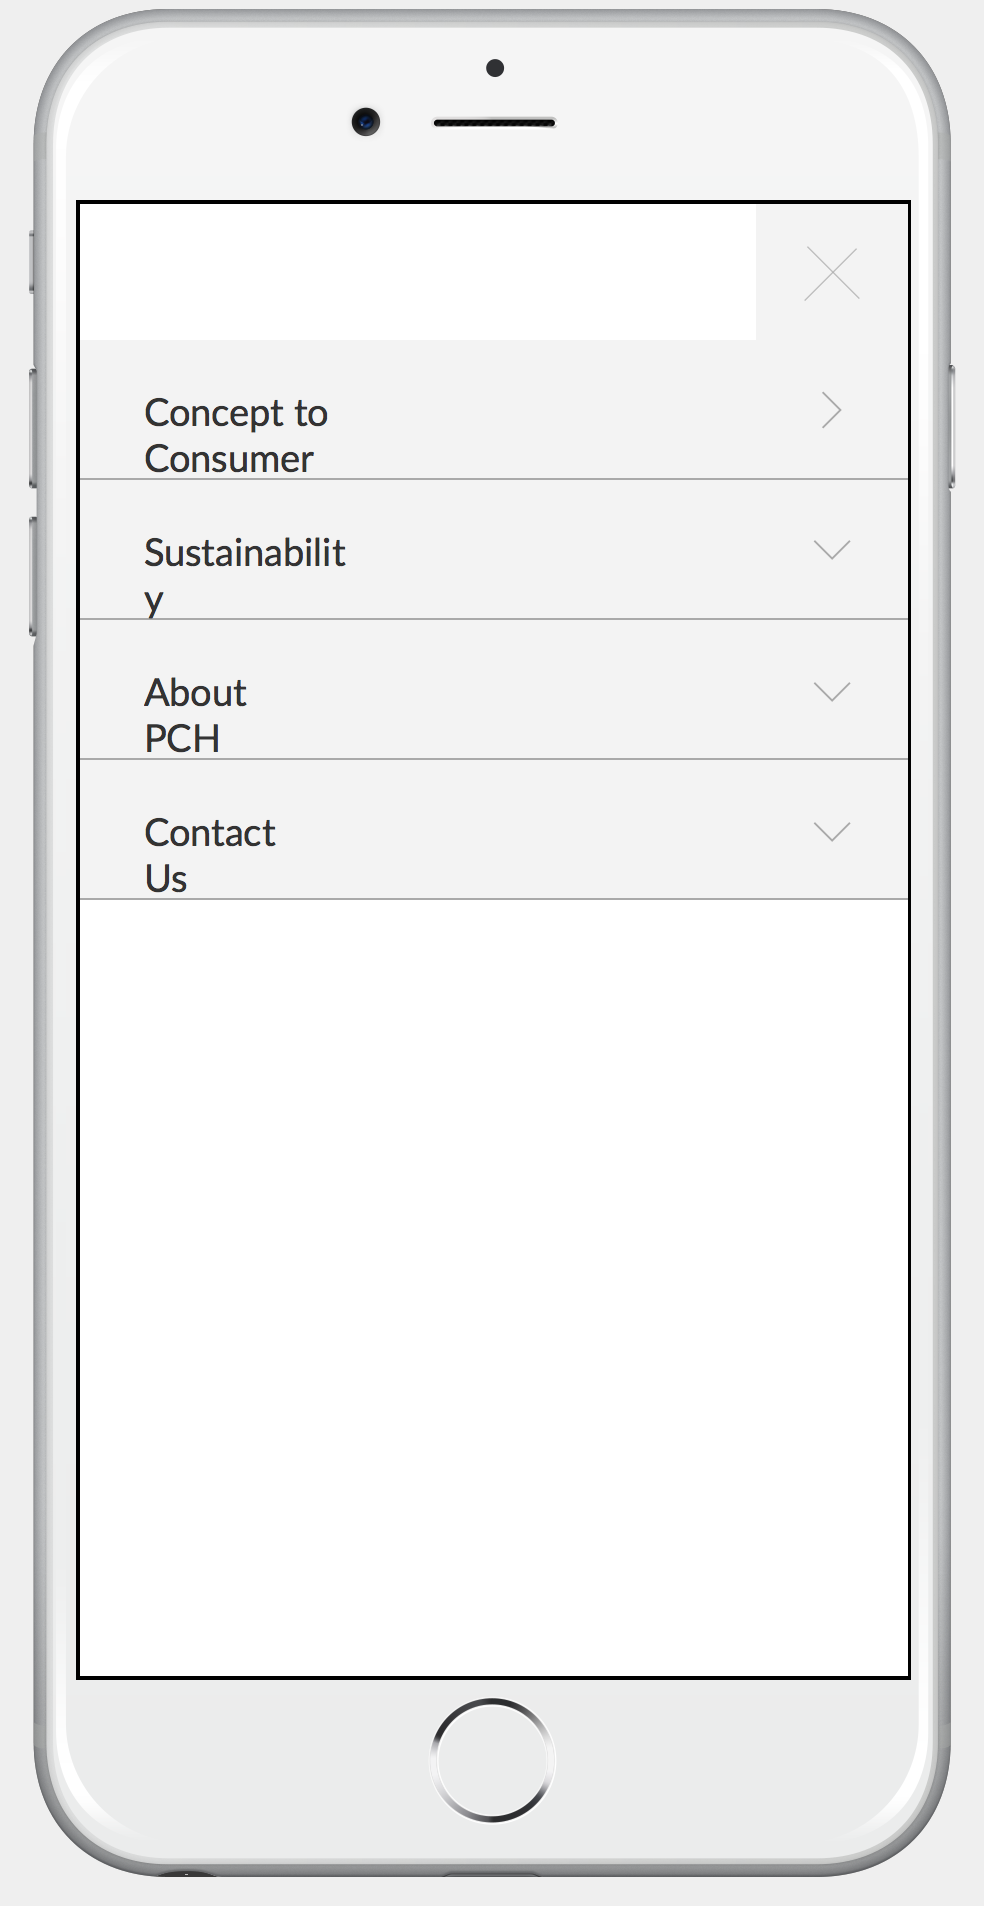
Task: Expand the About PCH chevron
Action: click(832, 691)
